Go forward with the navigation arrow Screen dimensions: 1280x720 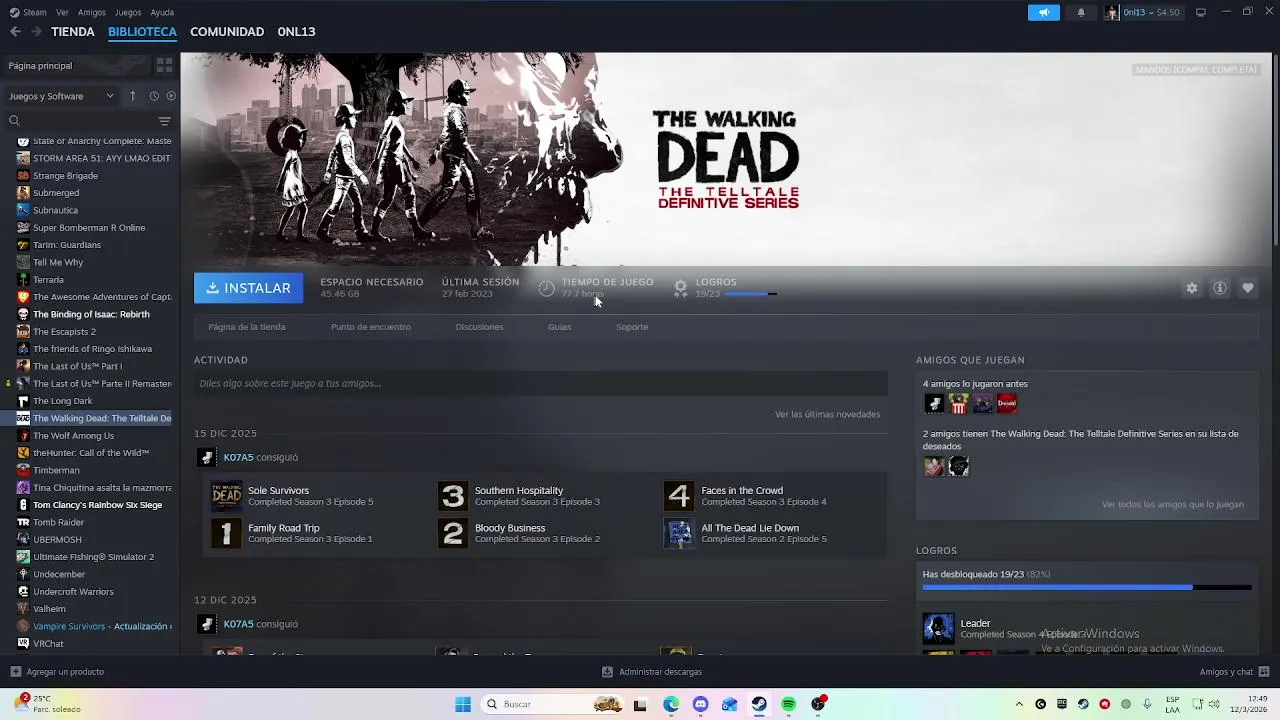pos(36,32)
